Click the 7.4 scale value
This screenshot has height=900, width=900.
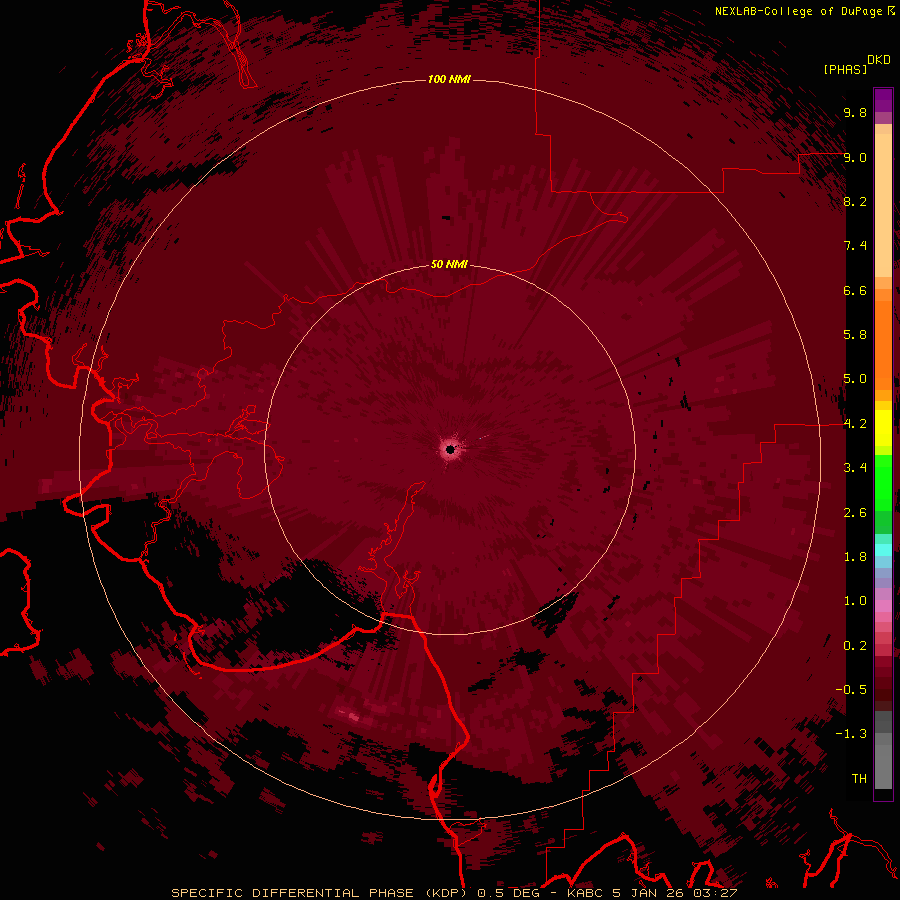[x=855, y=246]
